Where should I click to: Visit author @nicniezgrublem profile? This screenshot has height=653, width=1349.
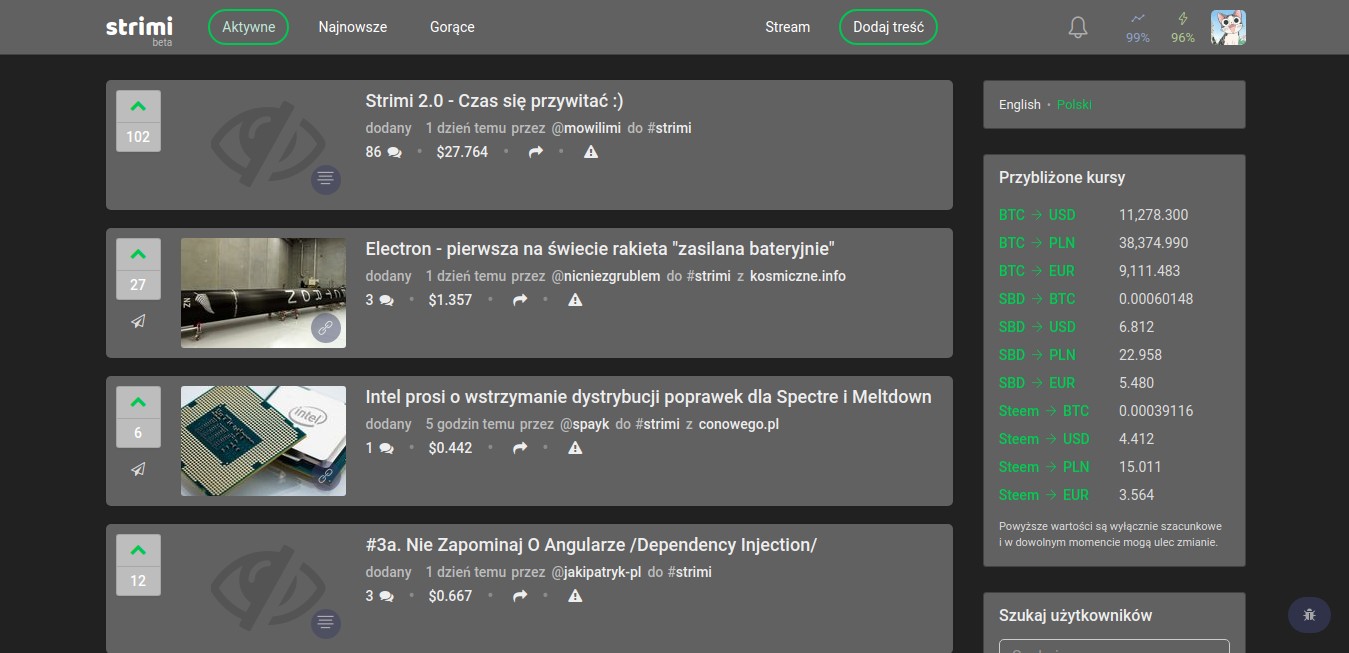click(605, 276)
